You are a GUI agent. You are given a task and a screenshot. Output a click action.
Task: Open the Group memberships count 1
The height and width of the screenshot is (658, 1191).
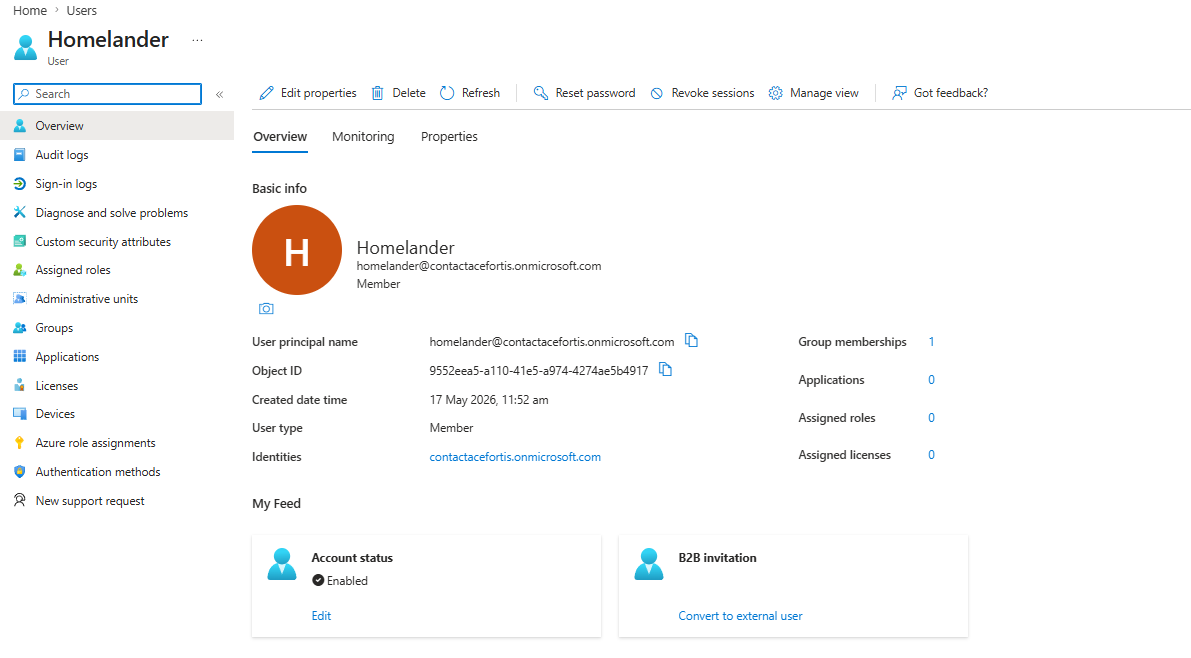pos(931,342)
